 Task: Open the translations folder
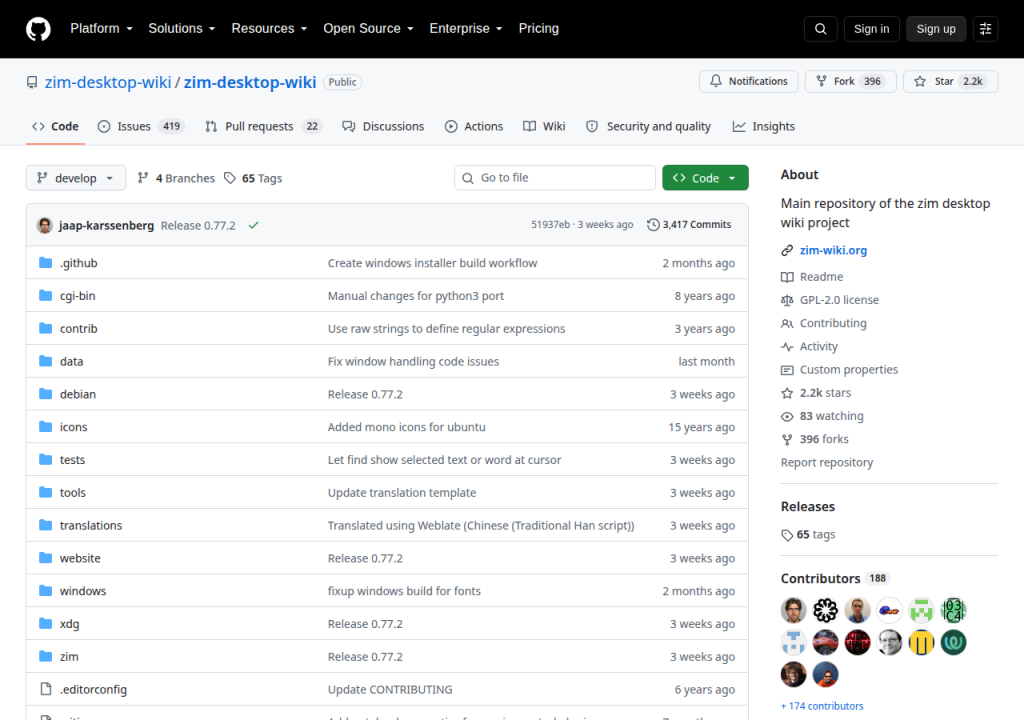[91, 525]
